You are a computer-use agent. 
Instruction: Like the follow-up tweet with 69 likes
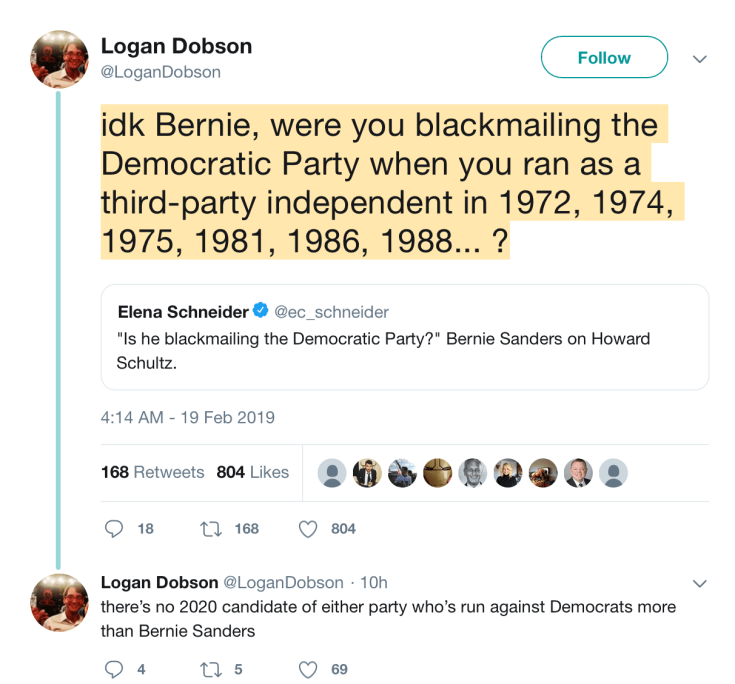[x=309, y=669]
